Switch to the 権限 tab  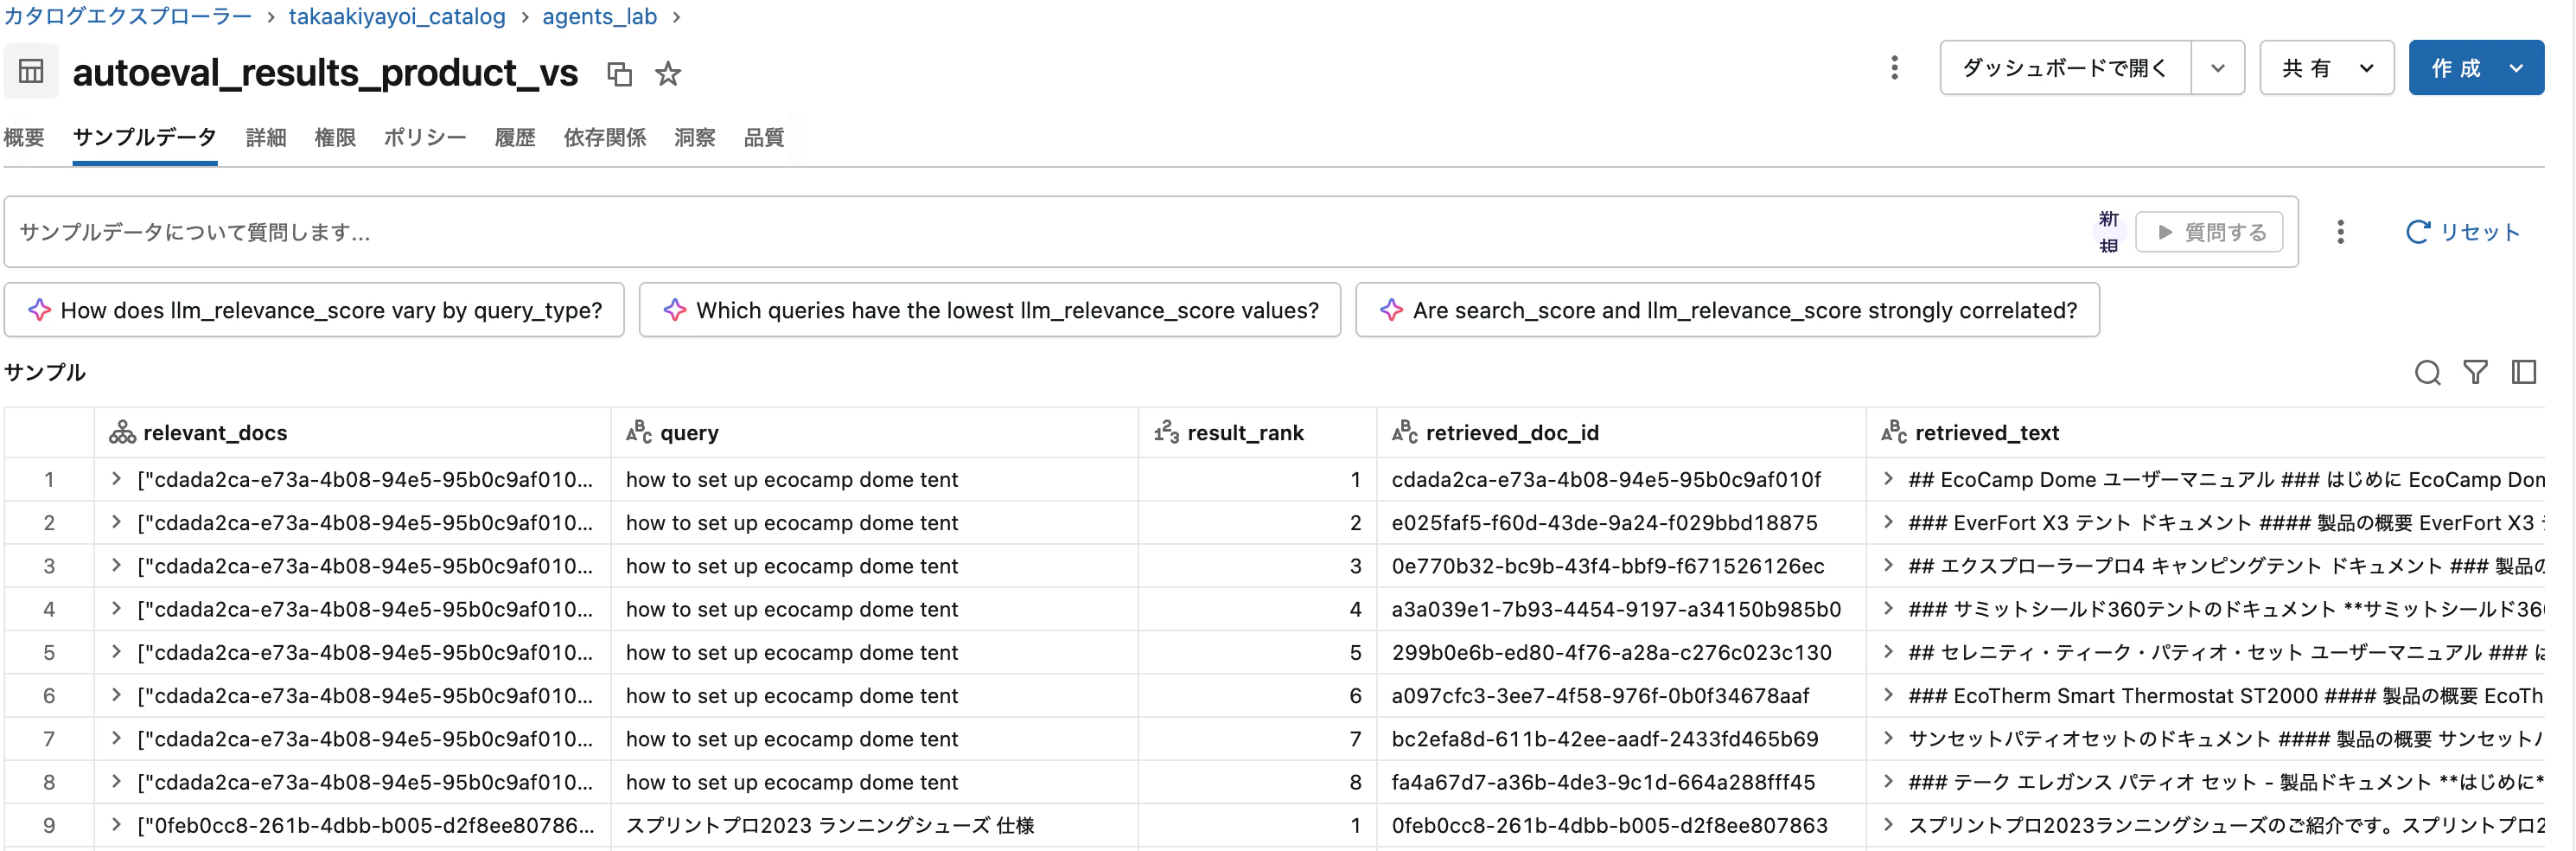pyautogui.click(x=335, y=137)
